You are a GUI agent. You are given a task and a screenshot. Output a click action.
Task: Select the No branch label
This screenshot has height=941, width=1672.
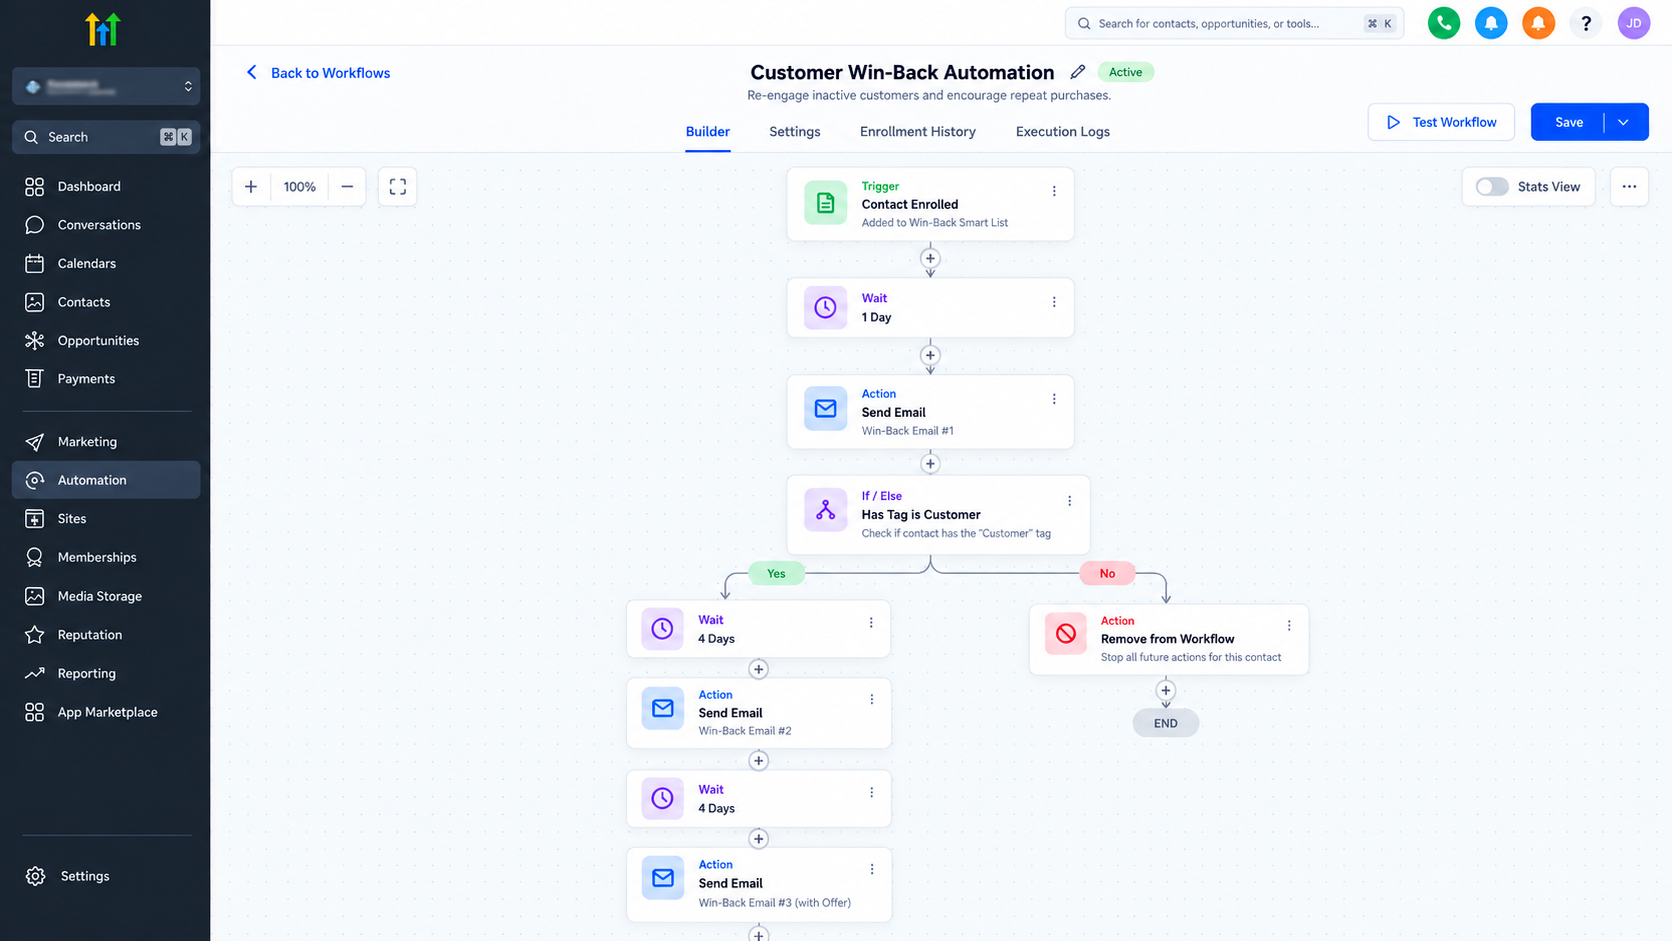click(x=1107, y=573)
